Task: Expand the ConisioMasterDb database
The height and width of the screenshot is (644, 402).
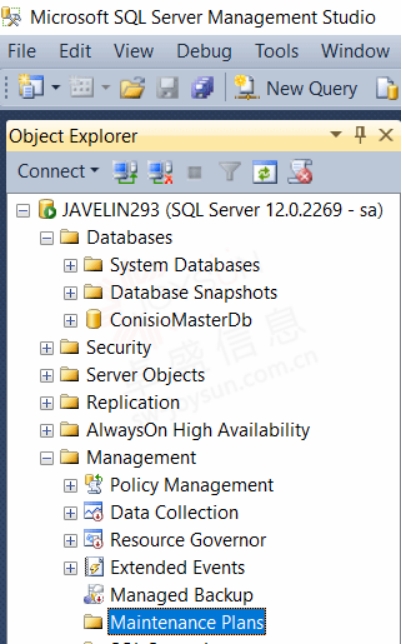Action: pos(70,321)
